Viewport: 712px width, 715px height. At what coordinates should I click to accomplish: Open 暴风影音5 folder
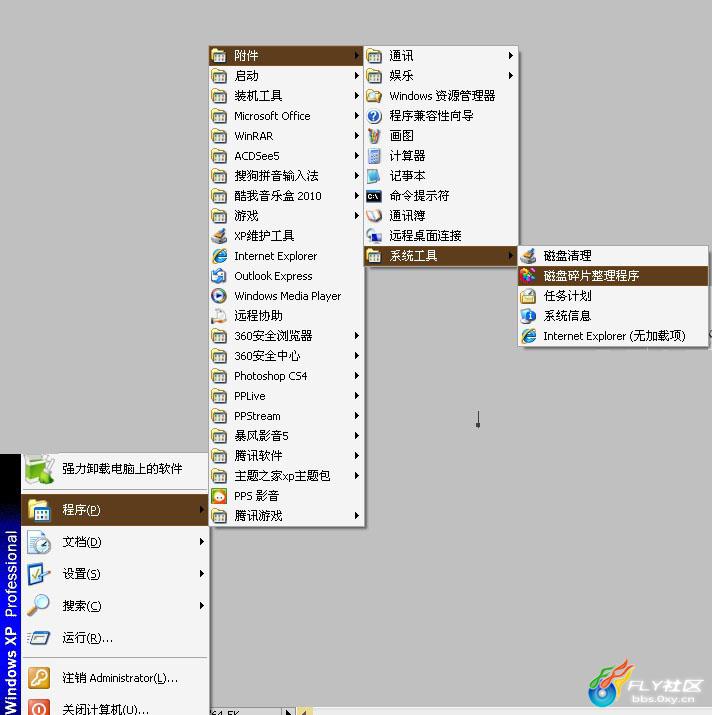(286, 436)
